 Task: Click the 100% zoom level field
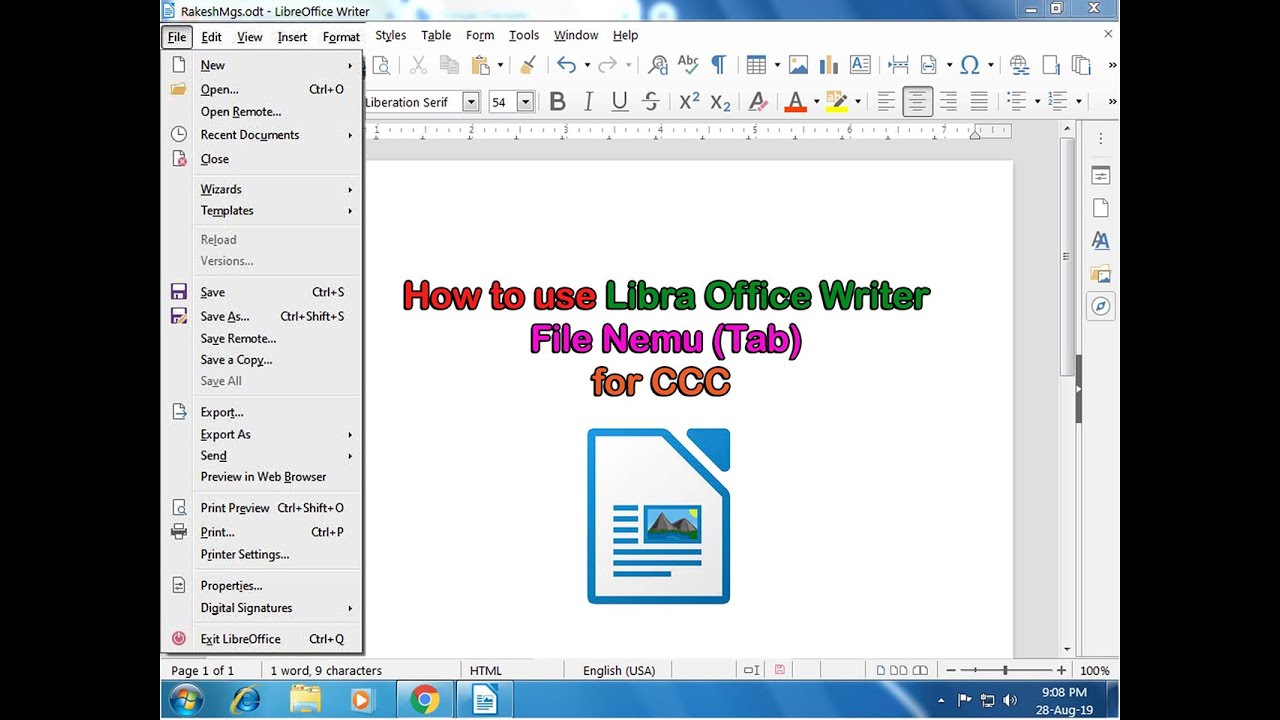point(1095,671)
